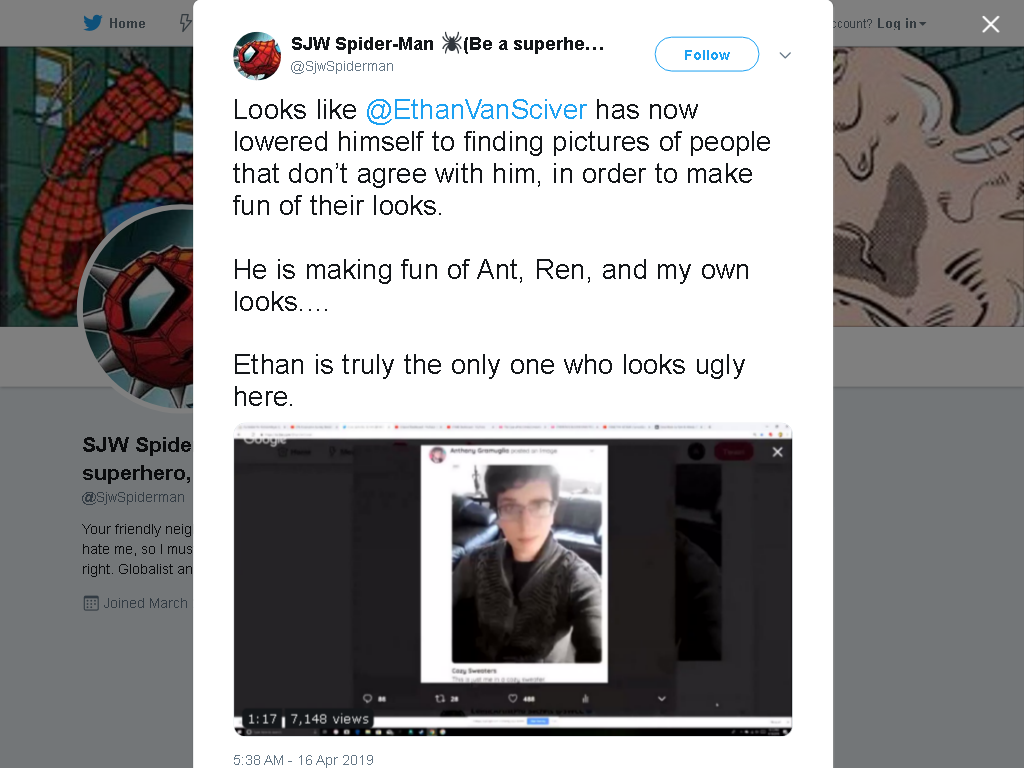Click the analytics bars icon in video
Screen dimensions: 1024x768
(x=585, y=699)
